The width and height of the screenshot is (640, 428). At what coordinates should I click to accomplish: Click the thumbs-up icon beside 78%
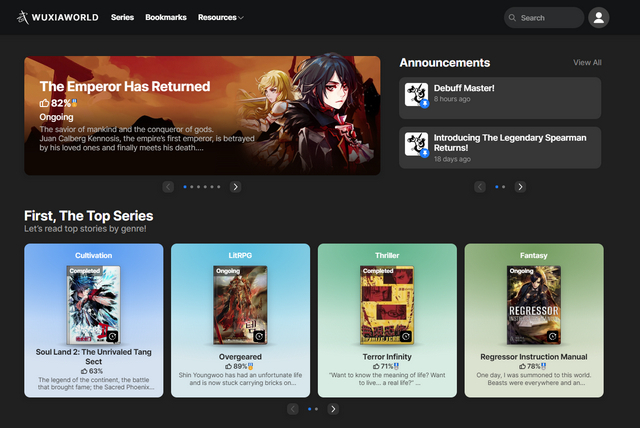click(522, 366)
